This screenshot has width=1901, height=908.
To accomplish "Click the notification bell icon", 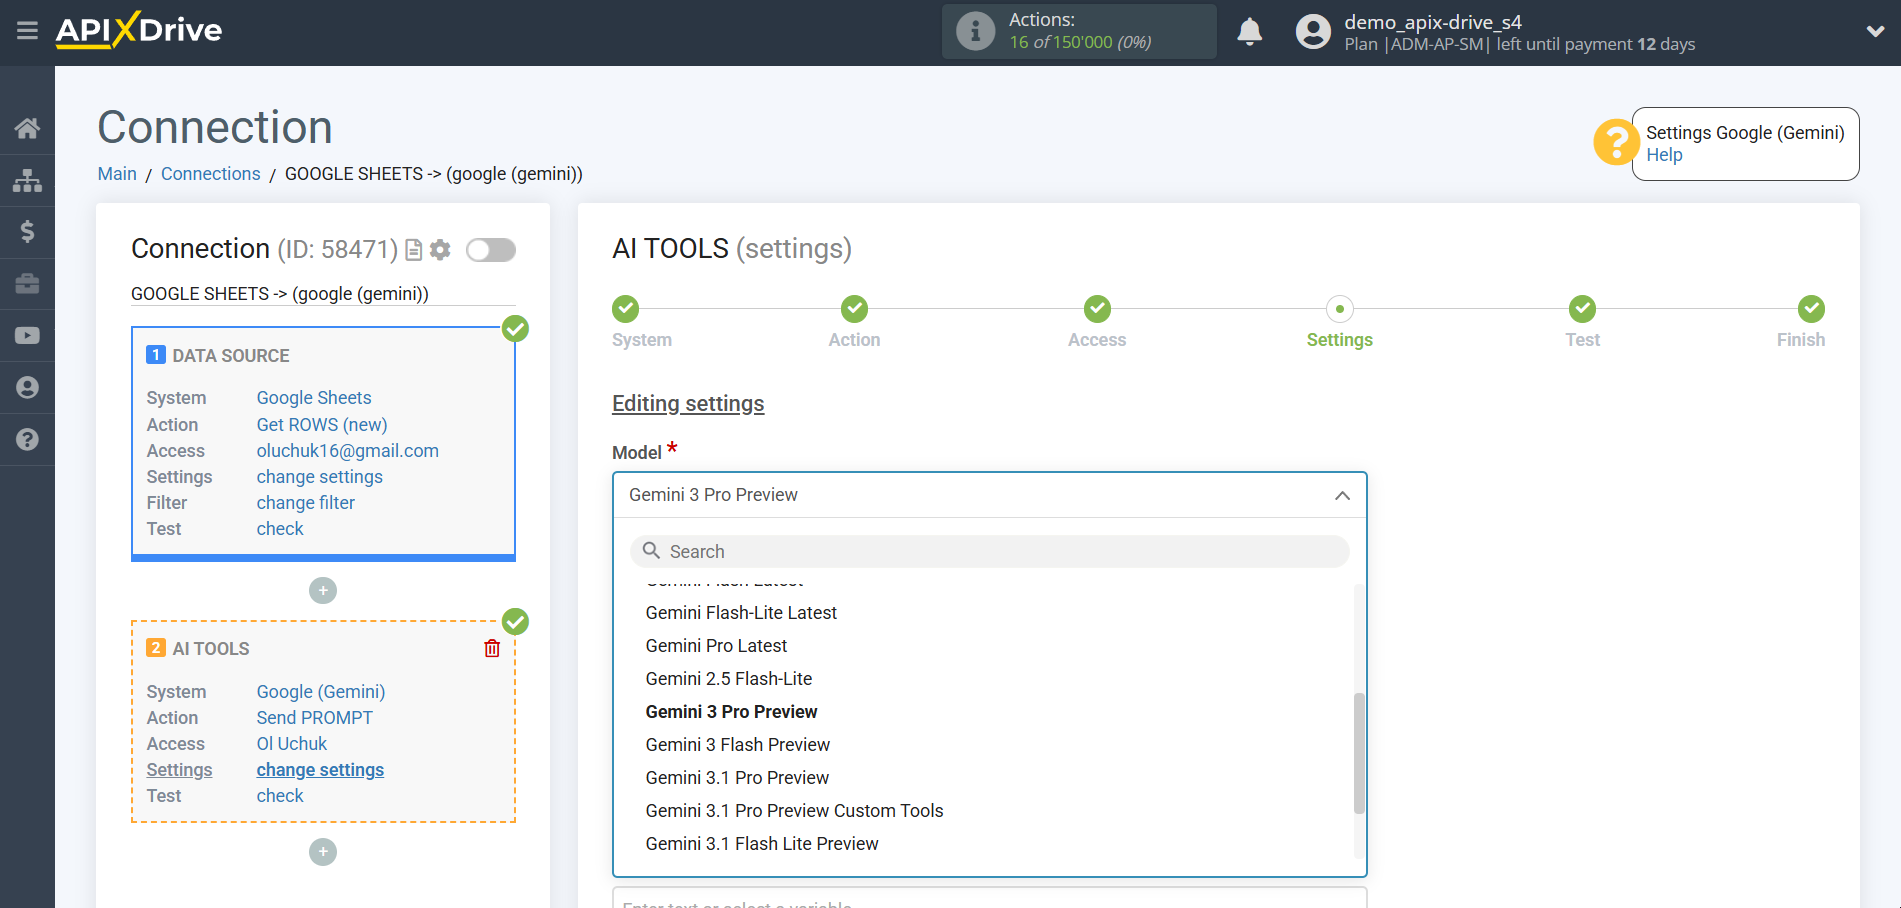I will point(1249,32).
